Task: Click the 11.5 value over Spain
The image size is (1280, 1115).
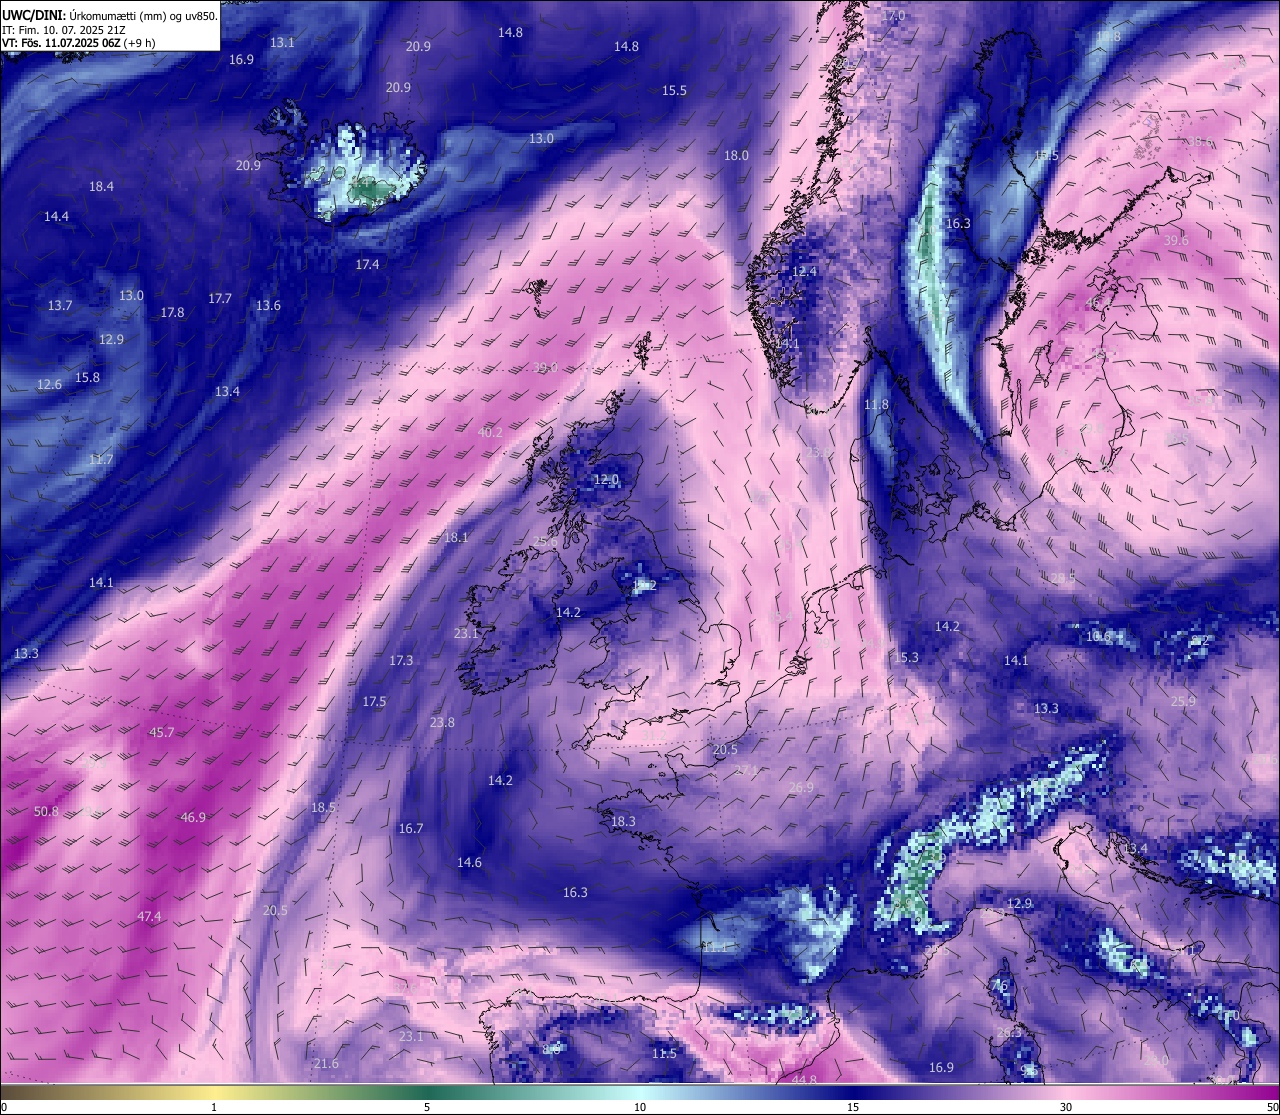Action: point(664,1053)
